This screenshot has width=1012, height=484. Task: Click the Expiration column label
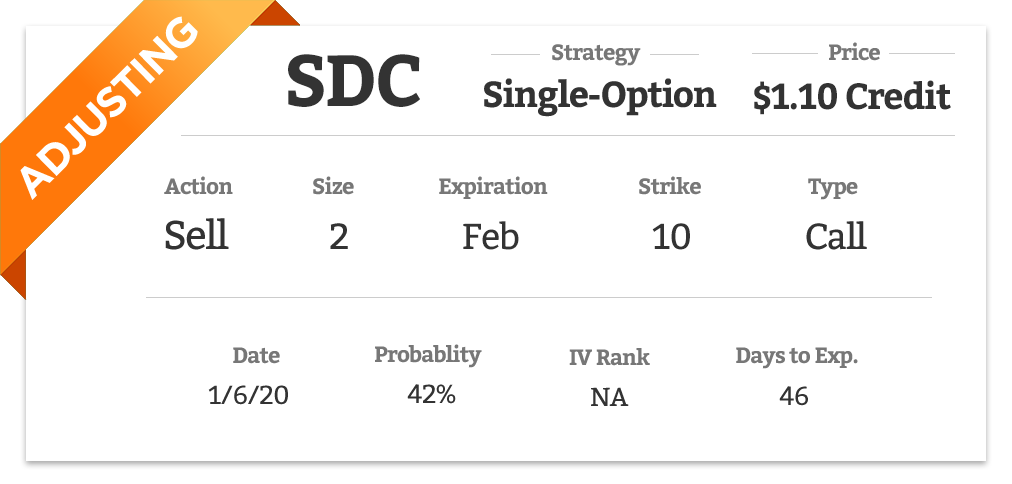pyautogui.click(x=492, y=187)
